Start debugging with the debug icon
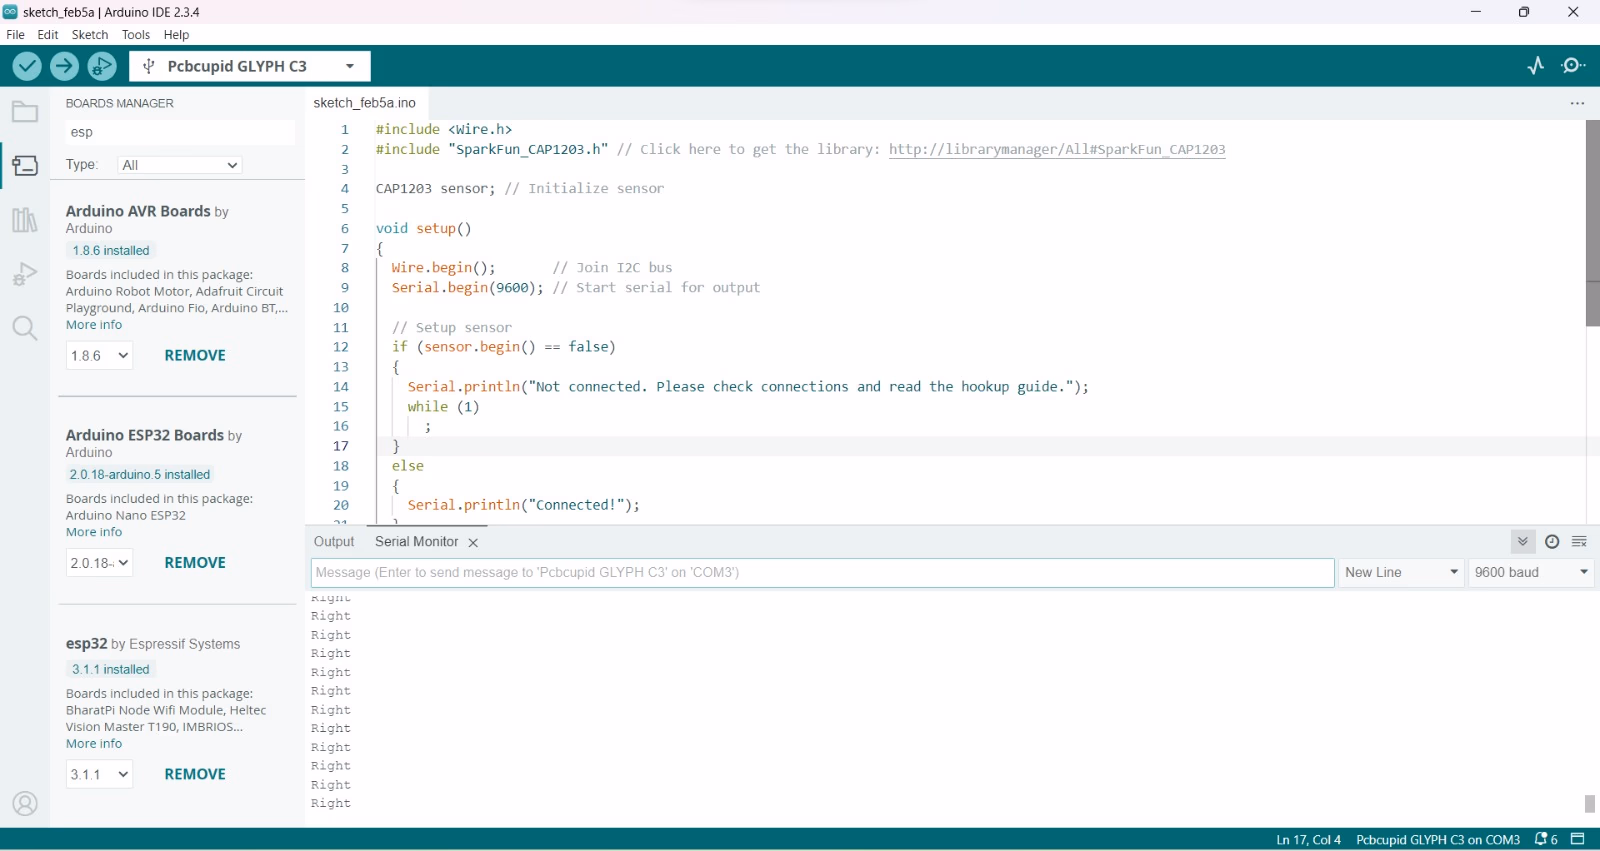 (x=101, y=66)
